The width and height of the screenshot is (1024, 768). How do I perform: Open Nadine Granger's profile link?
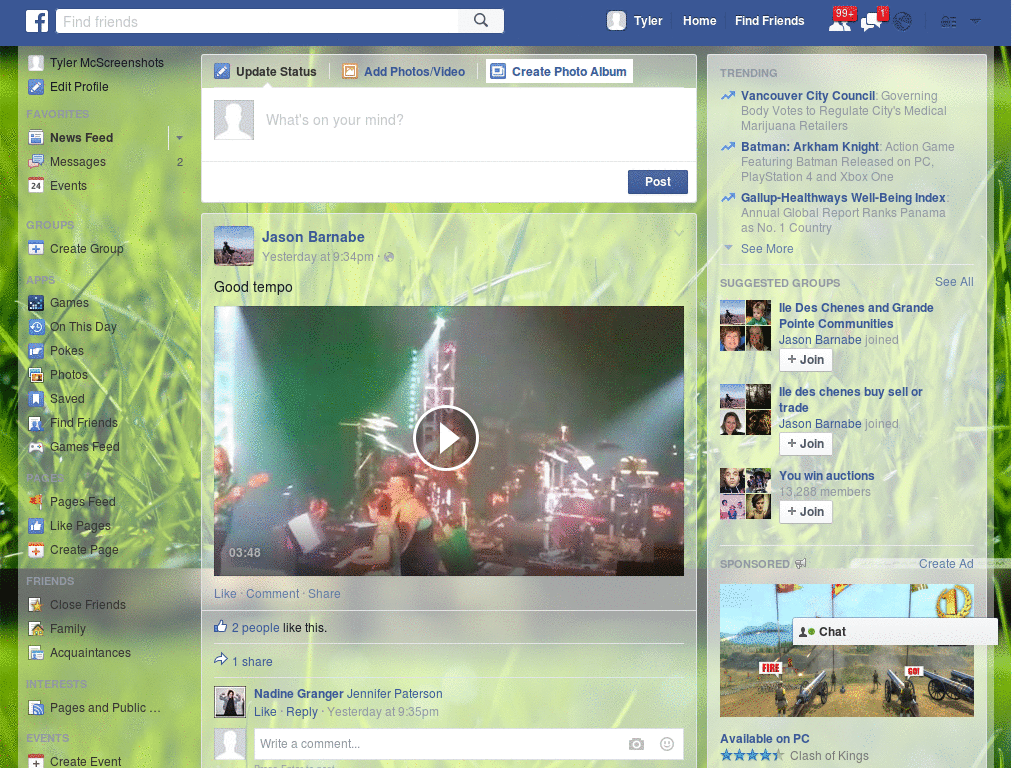pos(298,694)
